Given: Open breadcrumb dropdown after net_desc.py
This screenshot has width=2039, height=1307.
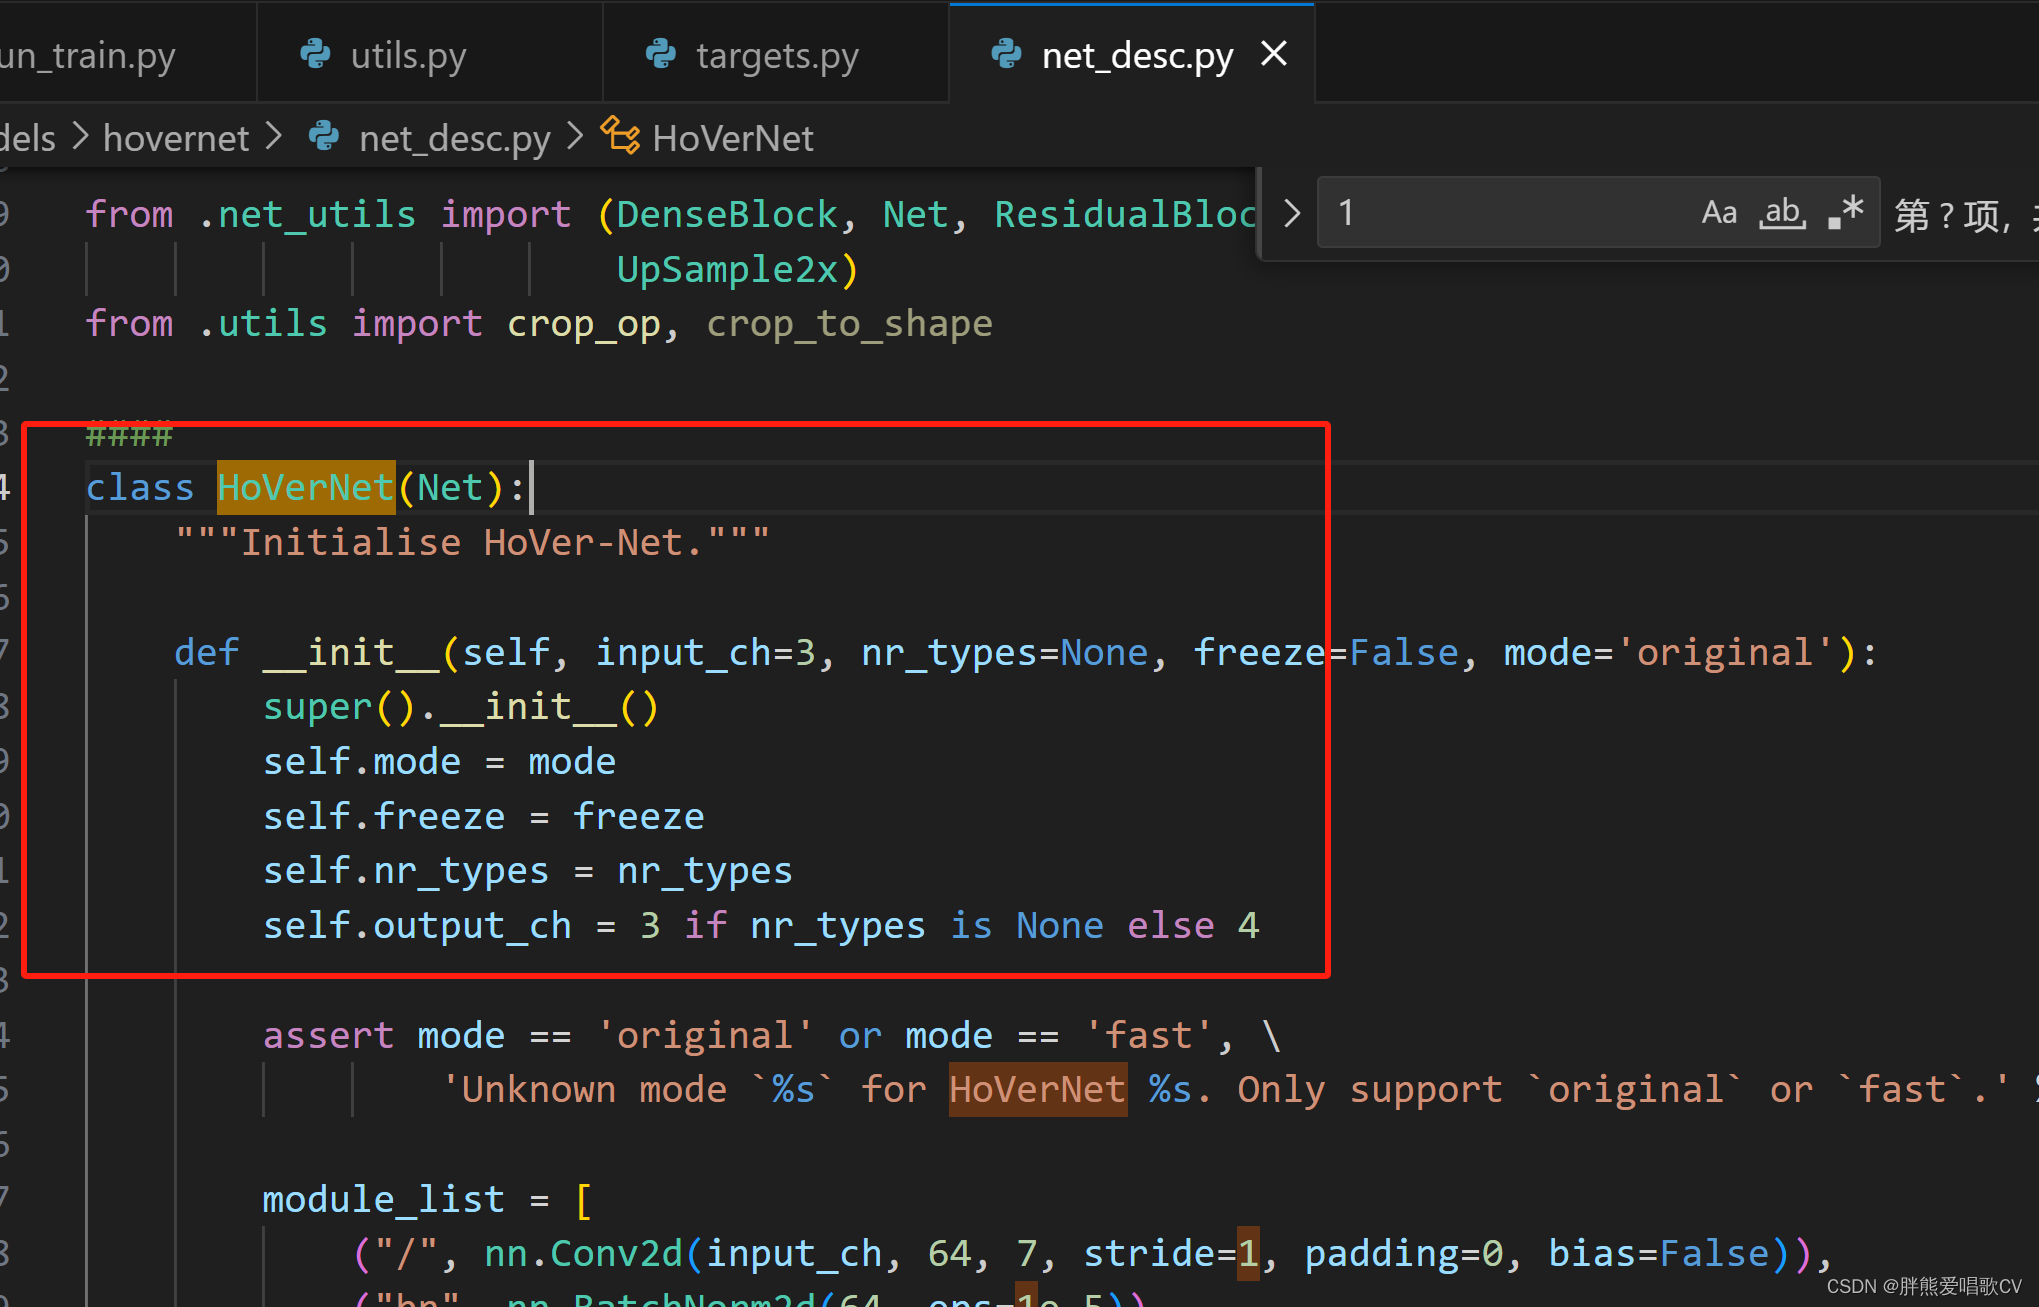Looking at the screenshot, I should click(575, 137).
